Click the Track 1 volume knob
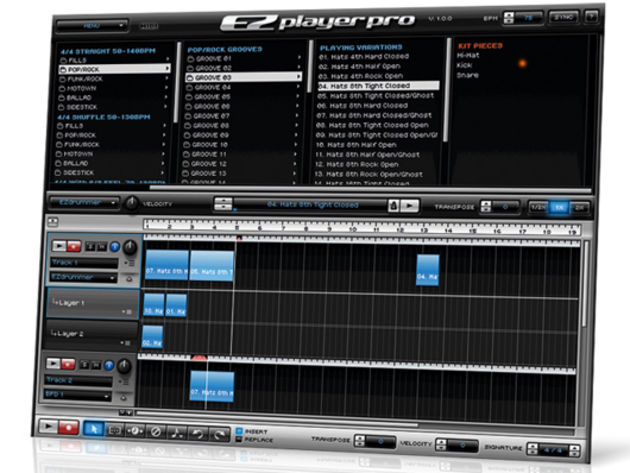 130,248
